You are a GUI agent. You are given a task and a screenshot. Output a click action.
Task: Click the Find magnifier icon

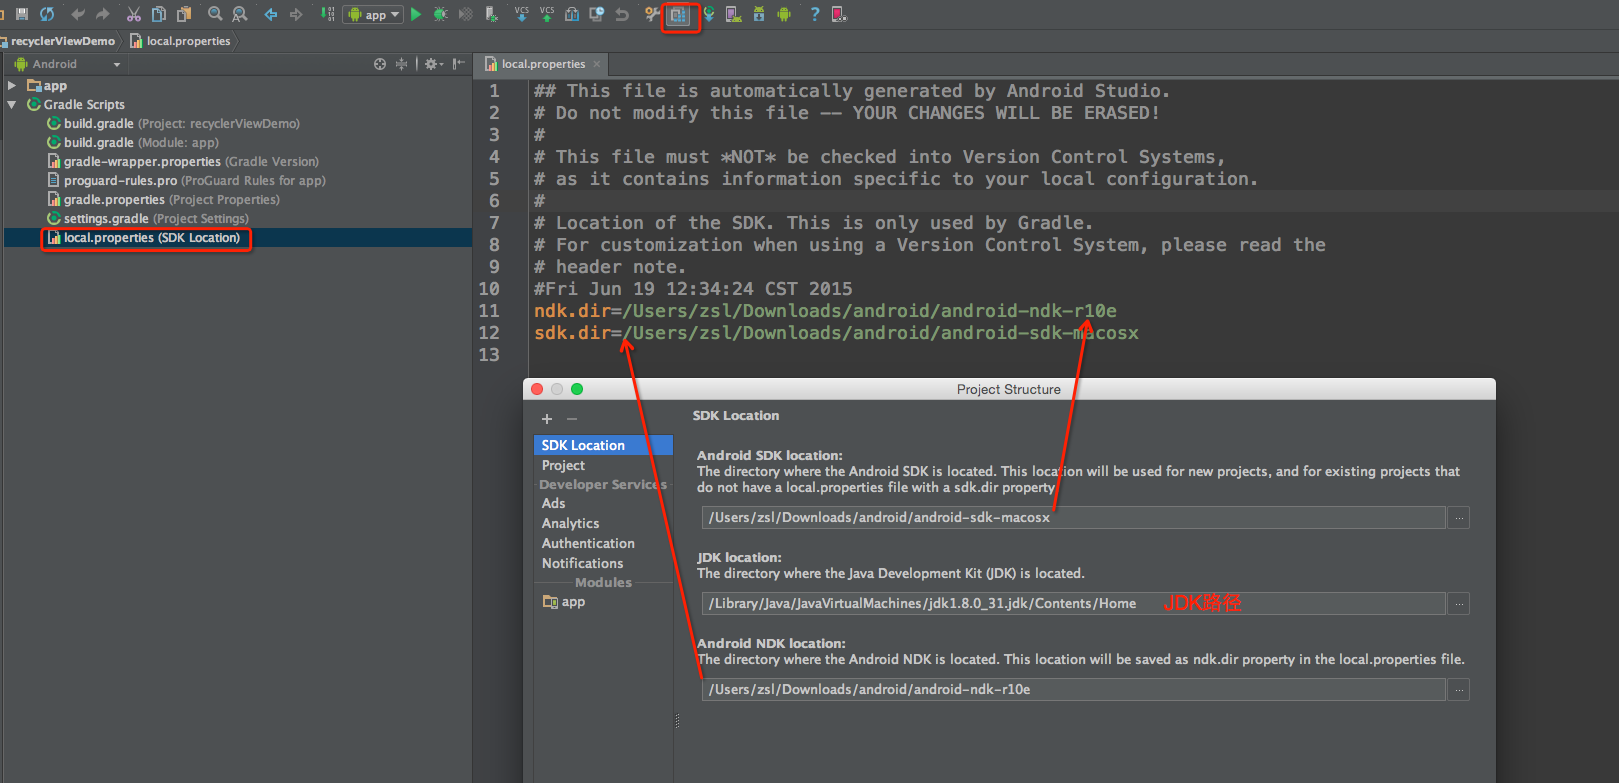click(215, 14)
